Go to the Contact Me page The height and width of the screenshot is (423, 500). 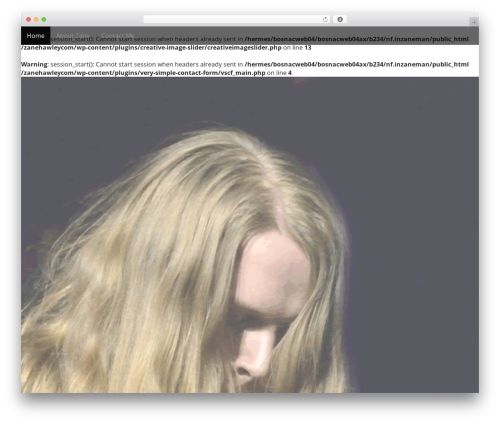pos(118,36)
